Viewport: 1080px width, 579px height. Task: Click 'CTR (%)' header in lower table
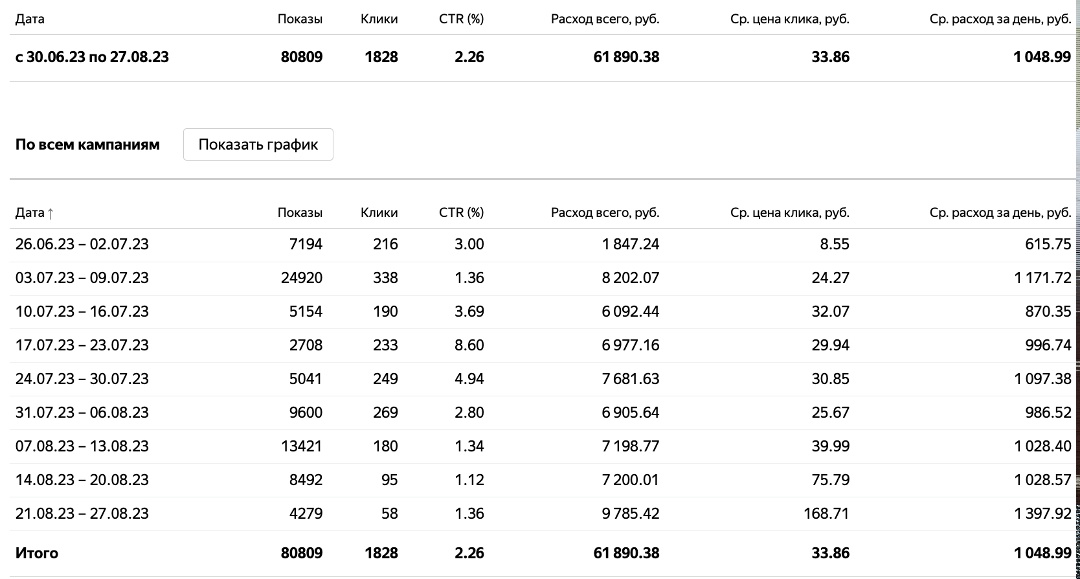[461, 212]
